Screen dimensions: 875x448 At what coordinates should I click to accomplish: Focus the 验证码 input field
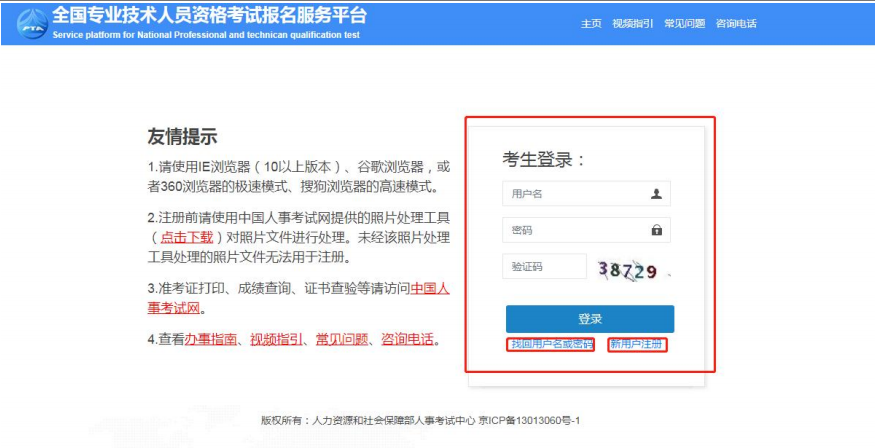545,267
